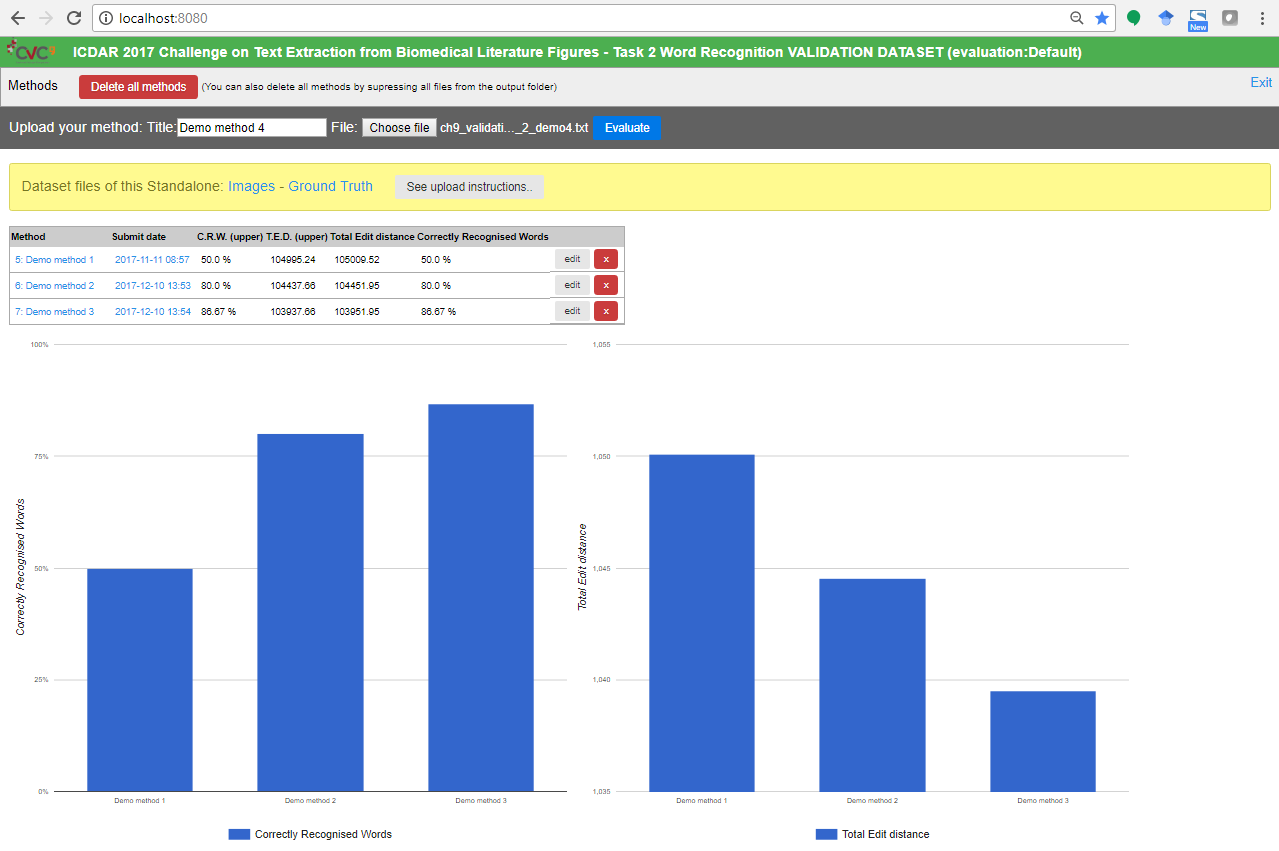Open Chrome's three-dot menu
The height and width of the screenshot is (851, 1279).
coord(1262,18)
